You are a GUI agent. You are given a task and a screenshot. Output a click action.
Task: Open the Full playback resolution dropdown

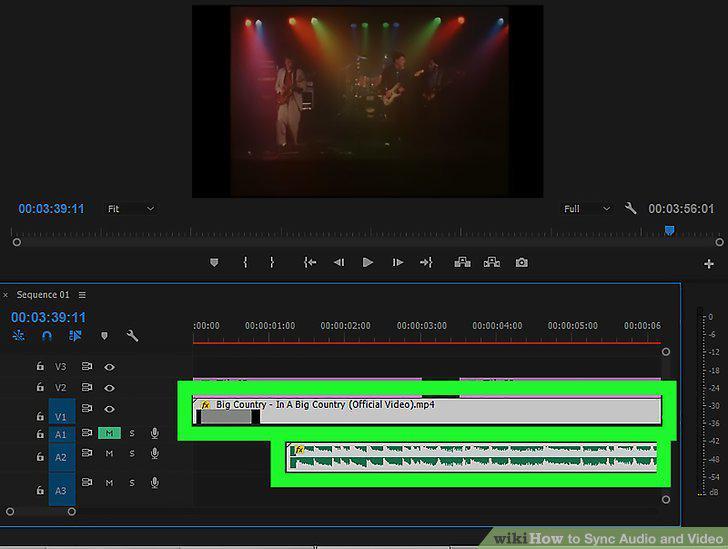point(586,209)
